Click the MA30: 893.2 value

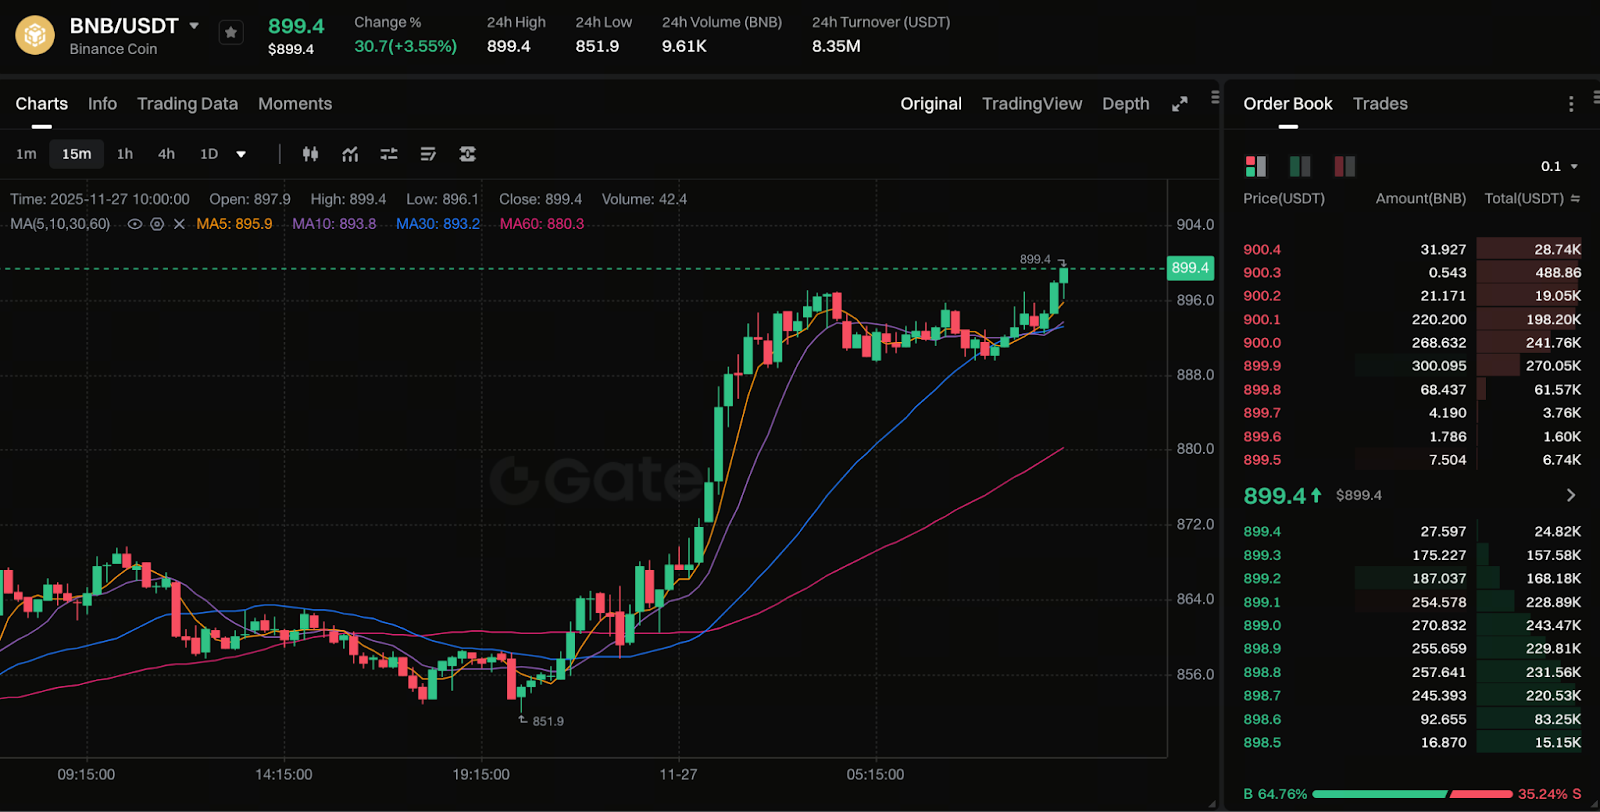coord(438,224)
